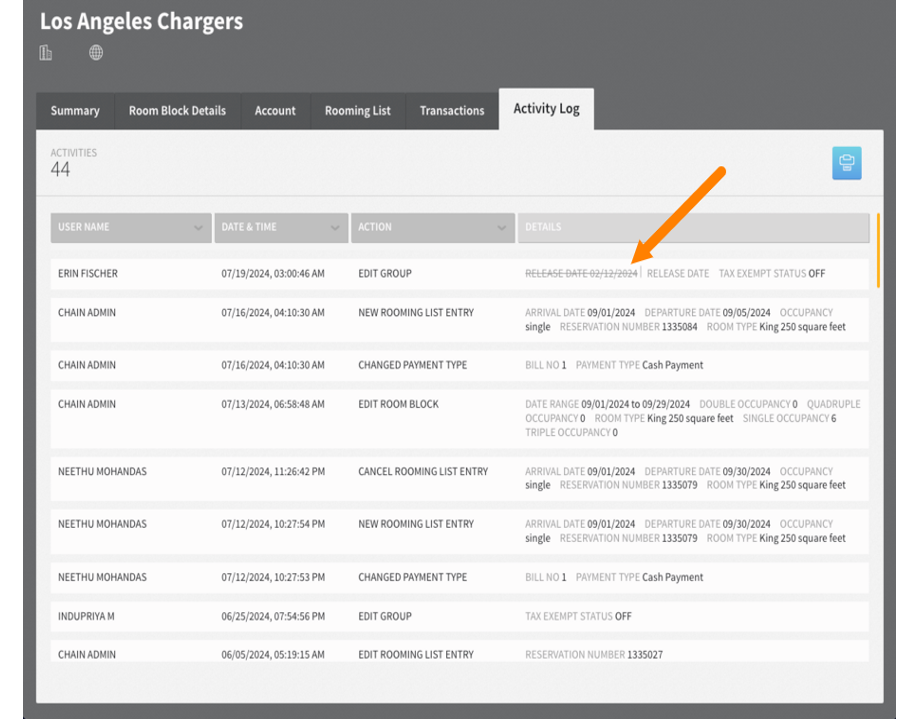This screenshot has height=719, width=920.
Task: Click the Activities count 44
Action: pyautogui.click(x=60, y=170)
